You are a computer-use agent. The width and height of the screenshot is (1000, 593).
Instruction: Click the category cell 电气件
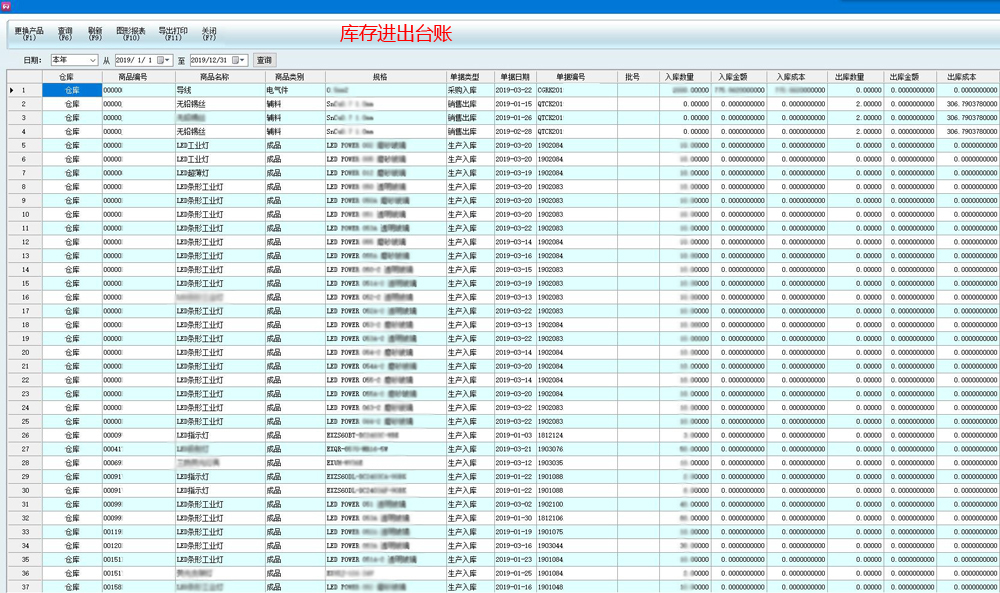coord(295,90)
